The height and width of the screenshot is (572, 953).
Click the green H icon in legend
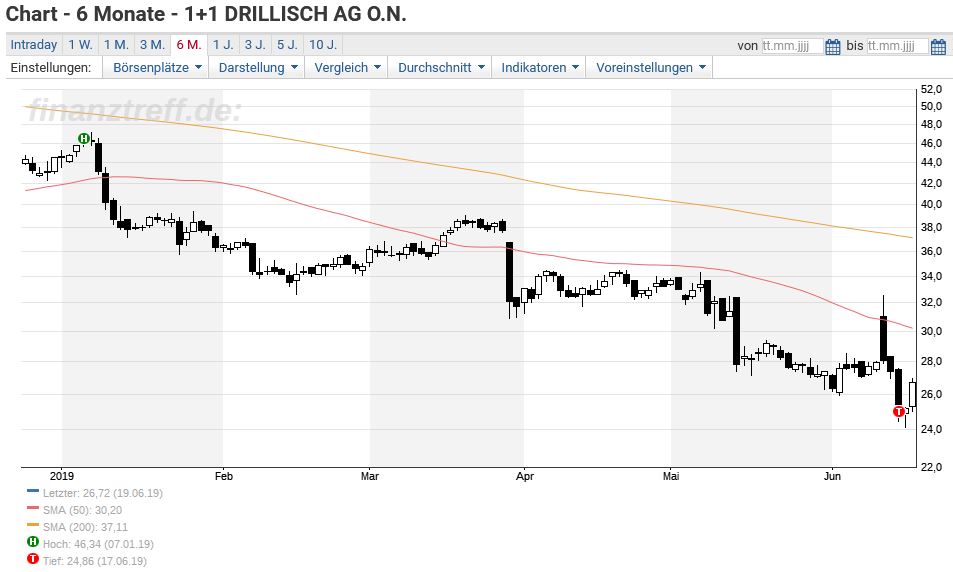point(33,542)
